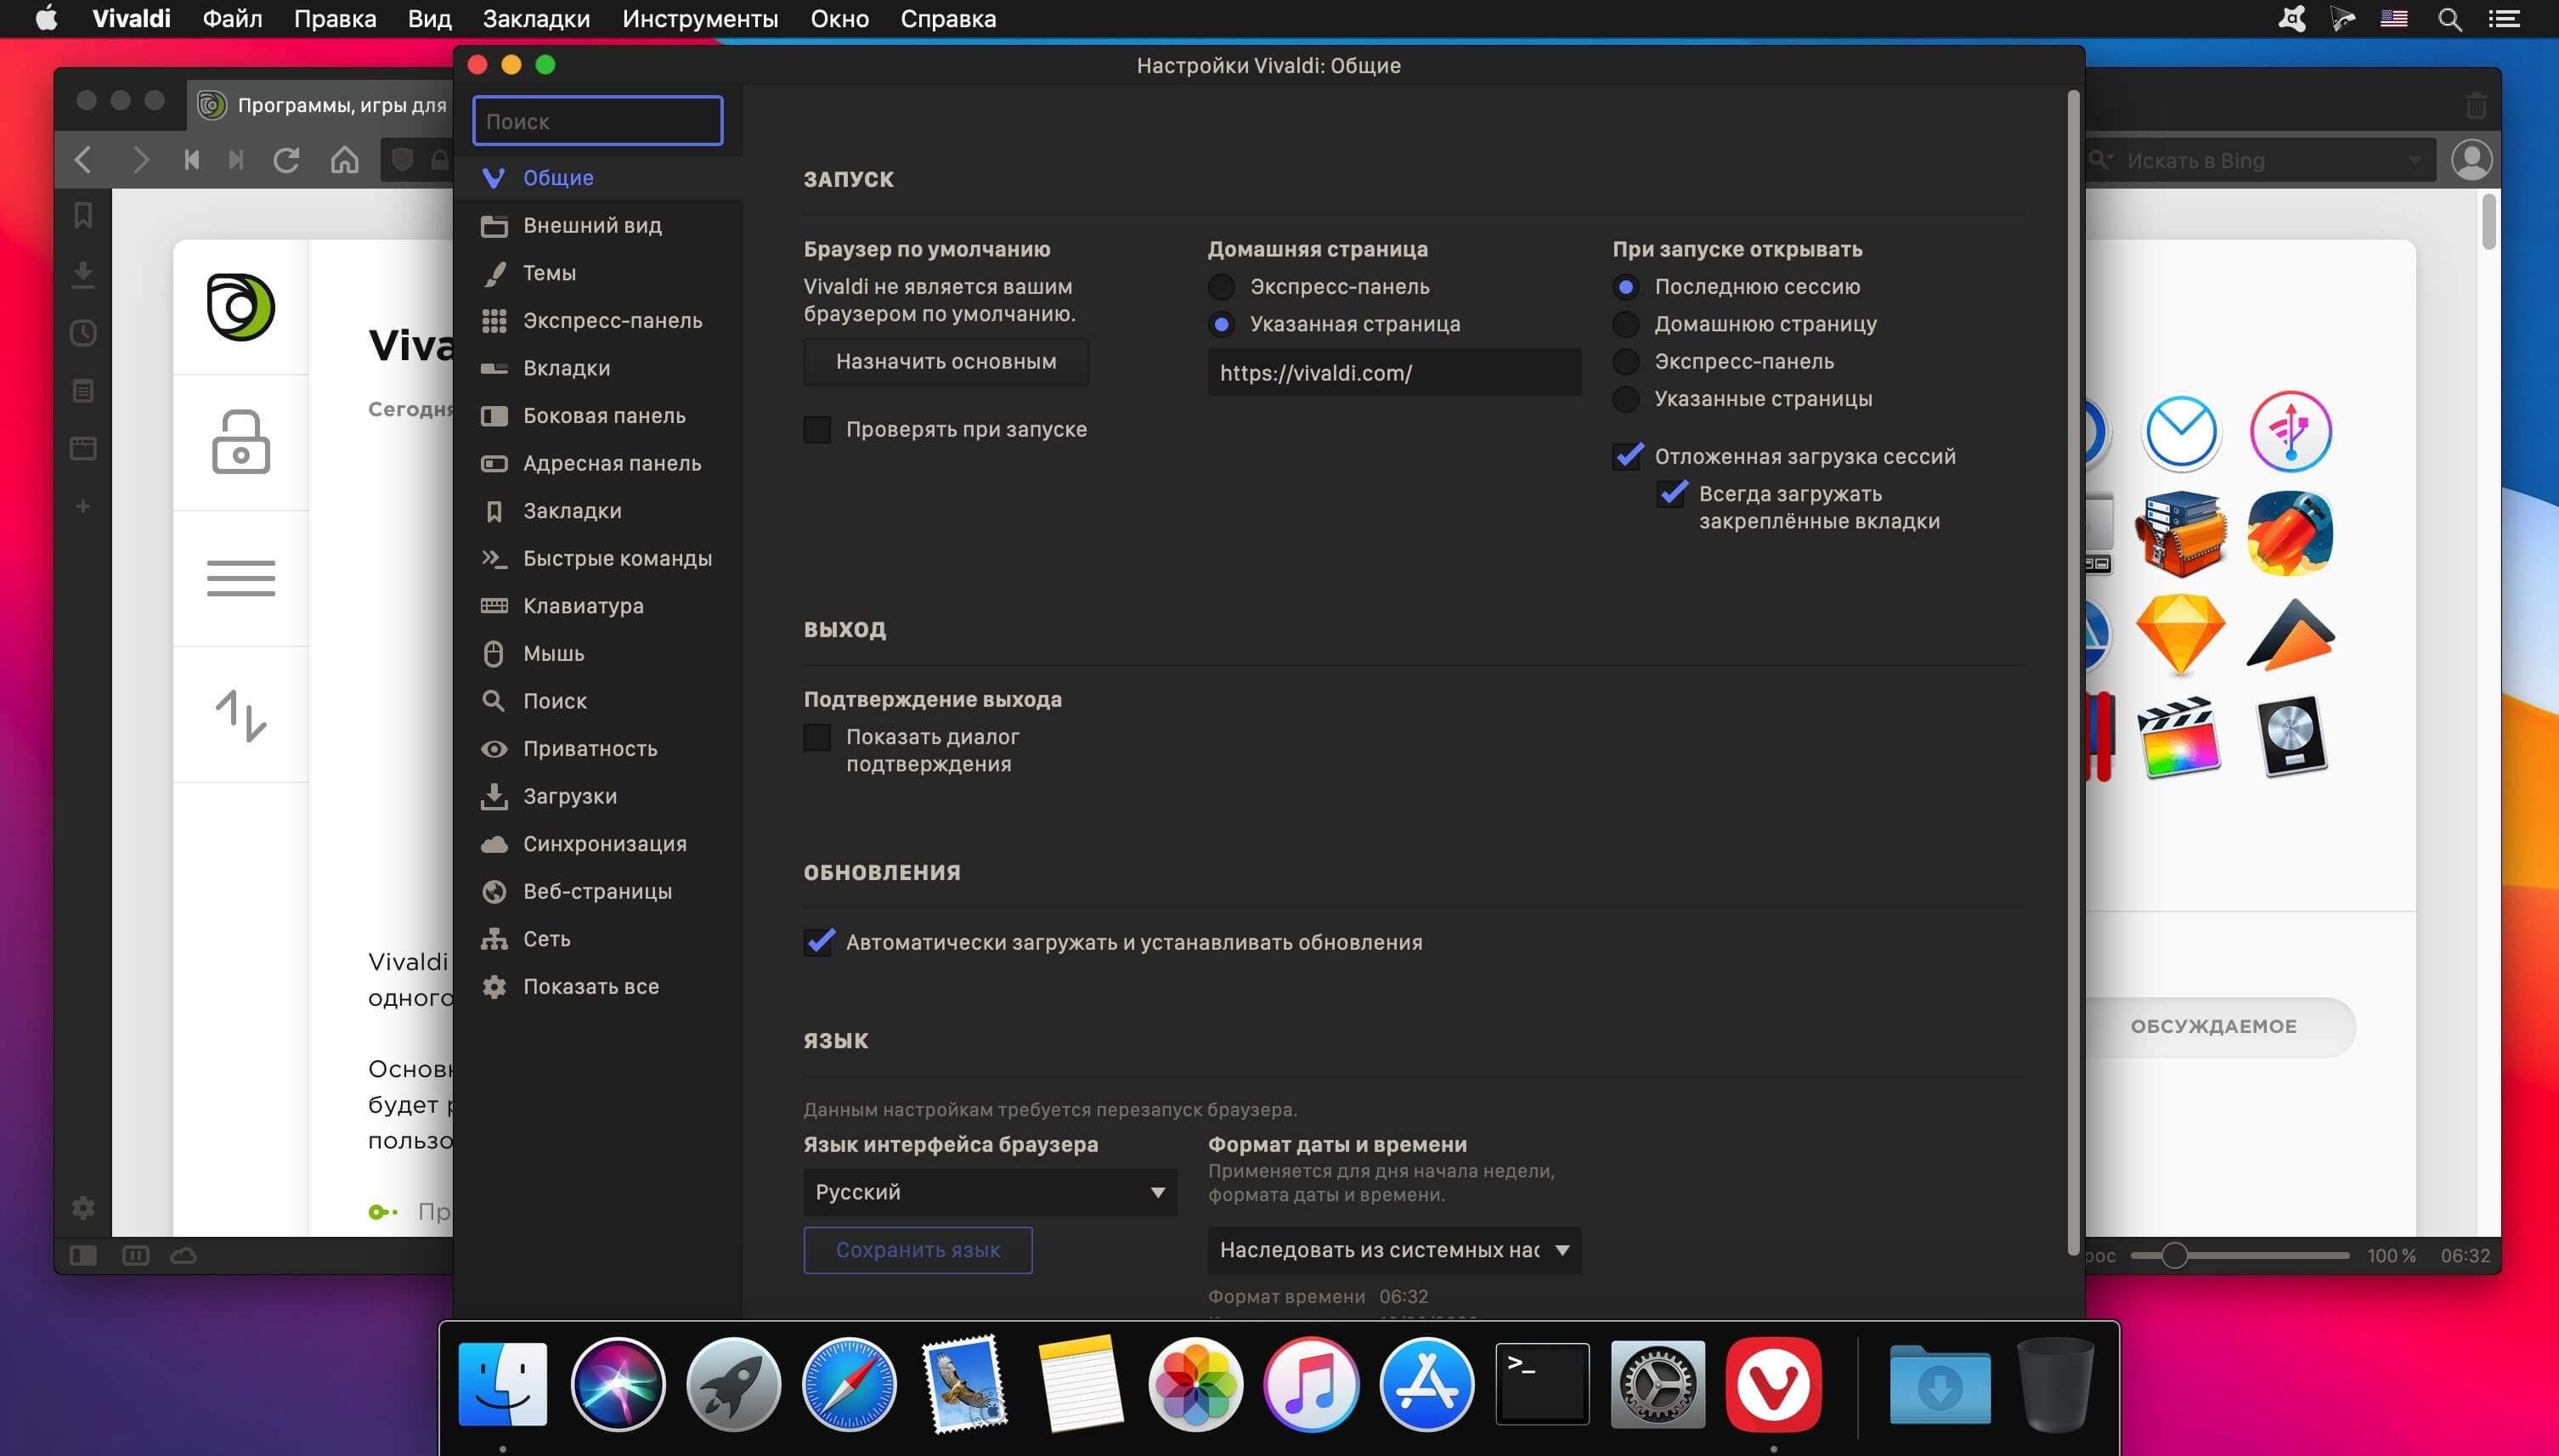Screen dimensions: 2559x1456
Task: Click the user profile avatar icon
Action: pyautogui.click(x=2471, y=160)
